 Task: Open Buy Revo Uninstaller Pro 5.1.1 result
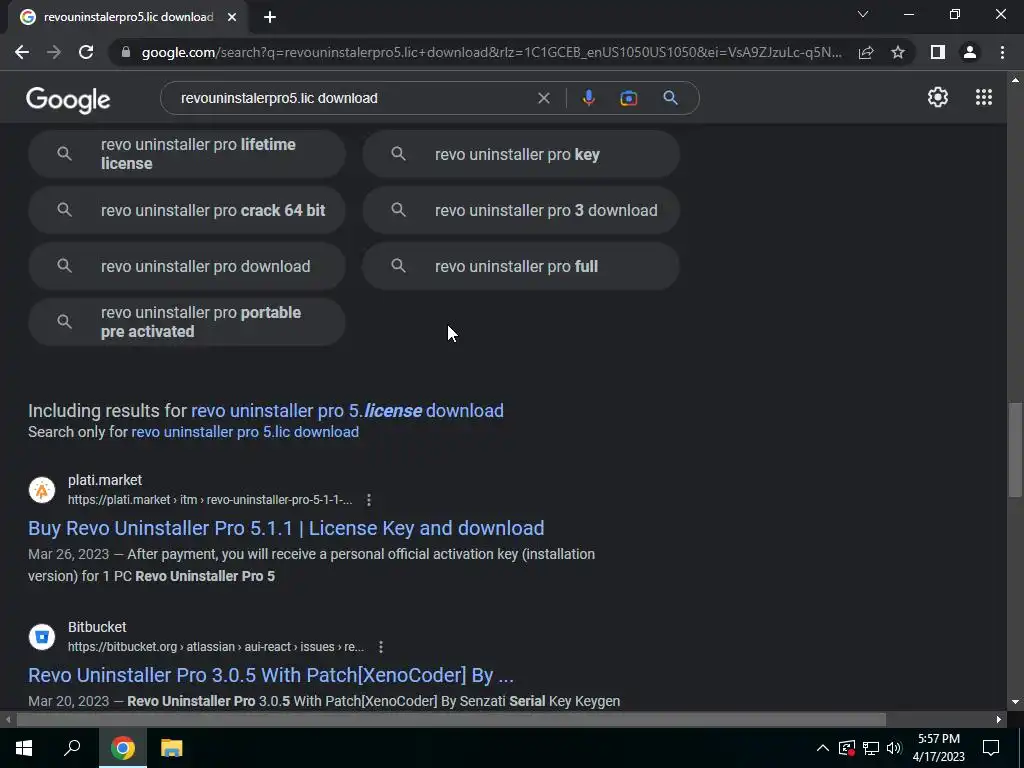(x=286, y=528)
